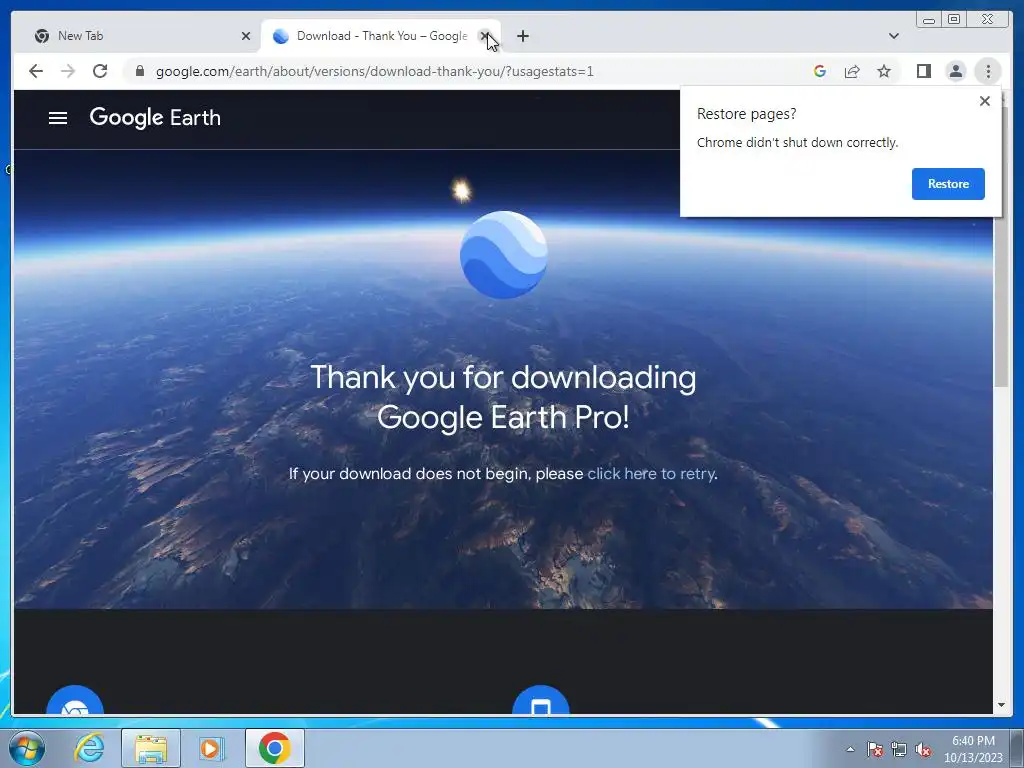Click the blue Google Earth globe icon
The width and height of the screenshot is (1024, 768).
pos(504,255)
